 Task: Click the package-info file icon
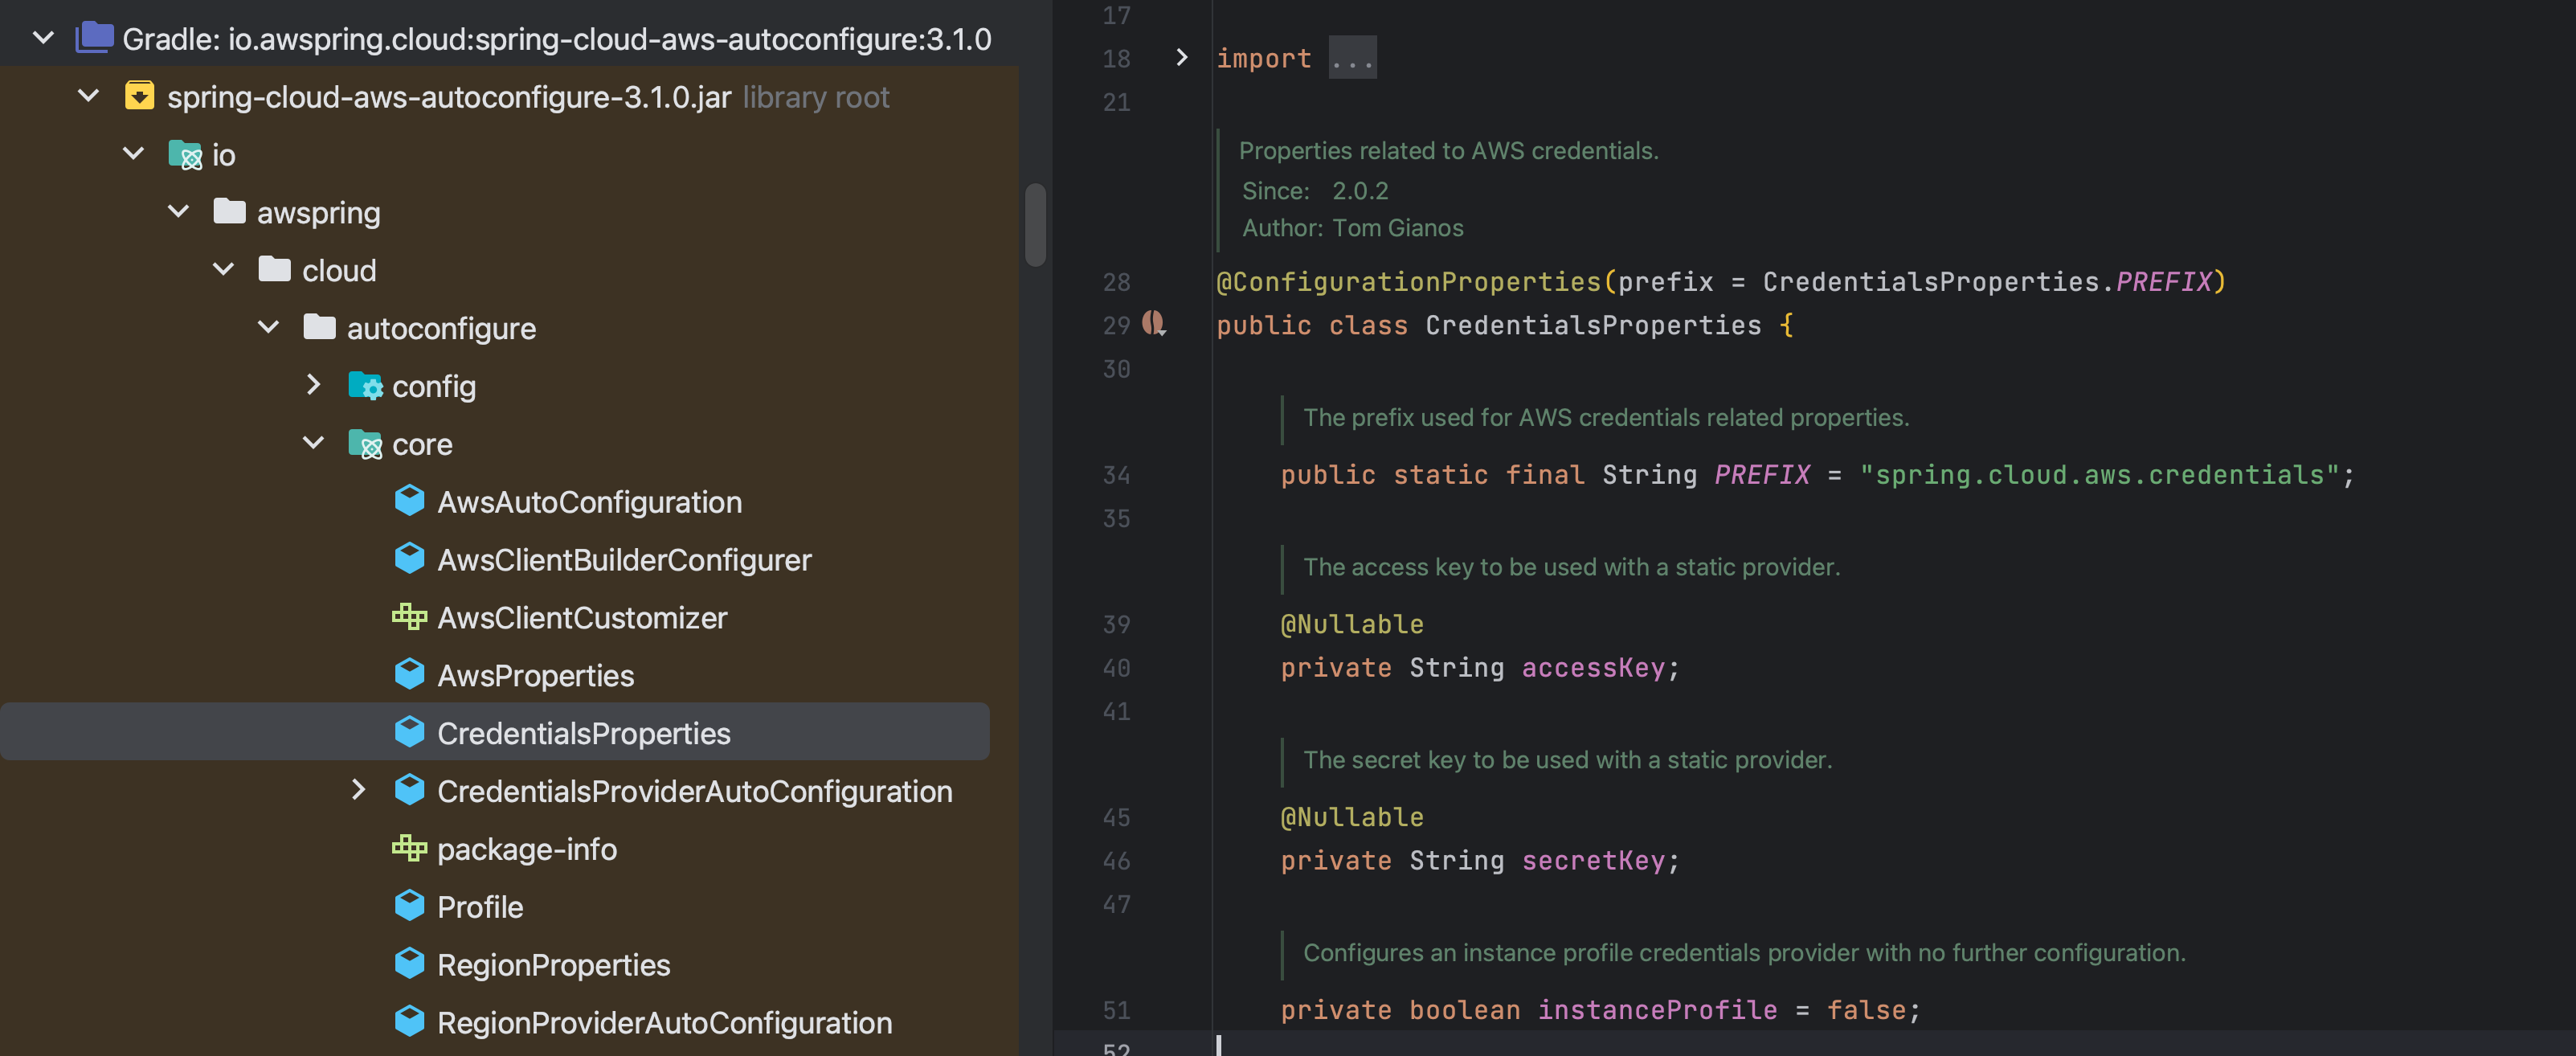pyautogui.click(x=409, y=848)
